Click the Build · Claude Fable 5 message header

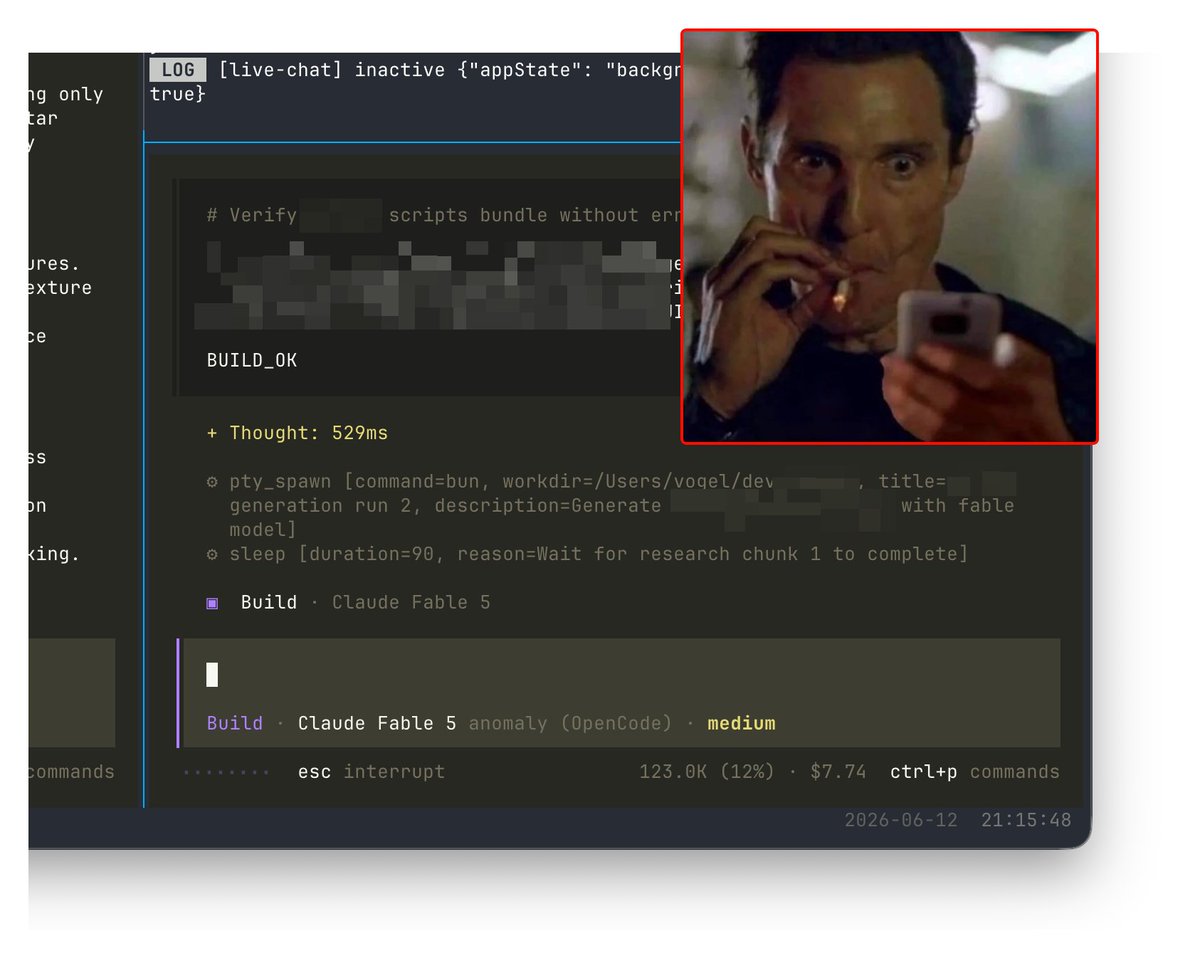(x=348, y=603)
